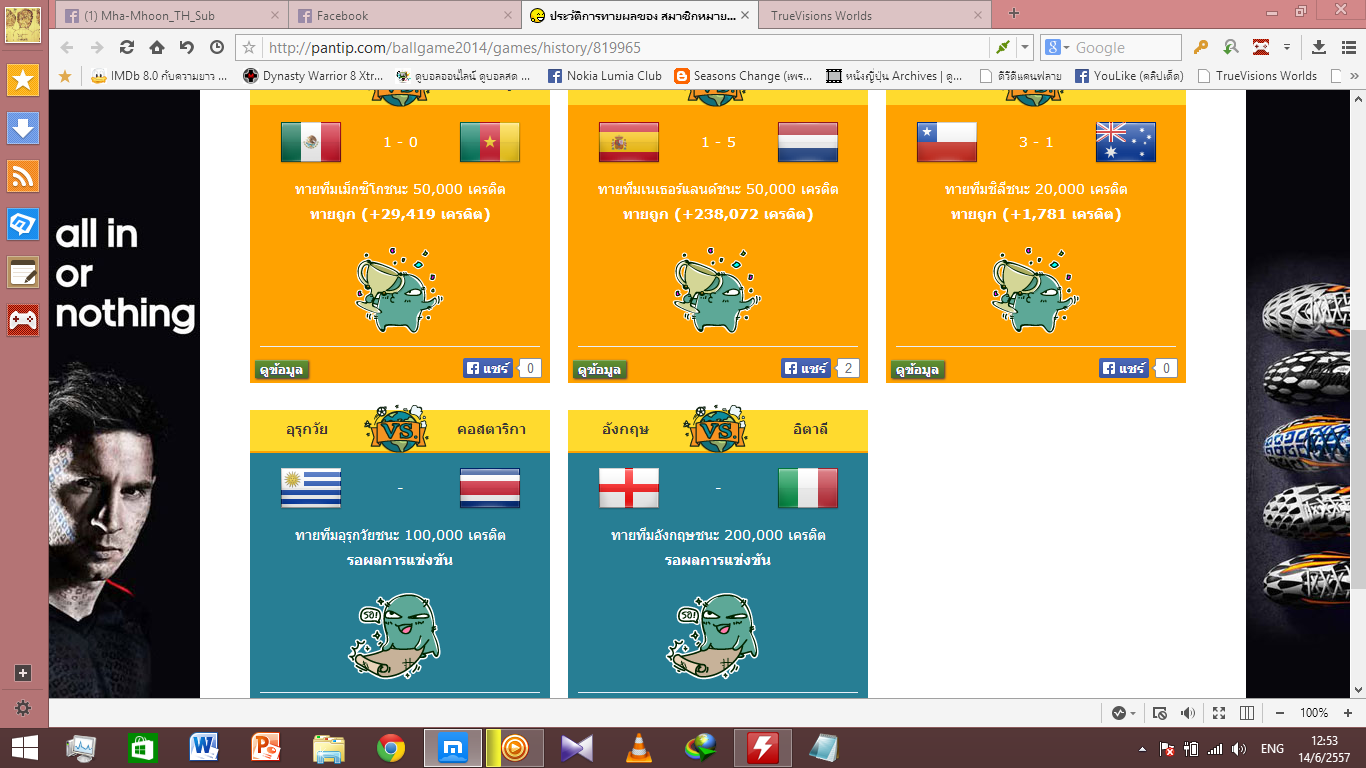Add a sidebar extension with the plus icon
Image resolution: width=1366 pixels, height=768 pixels.
point(23,673)
